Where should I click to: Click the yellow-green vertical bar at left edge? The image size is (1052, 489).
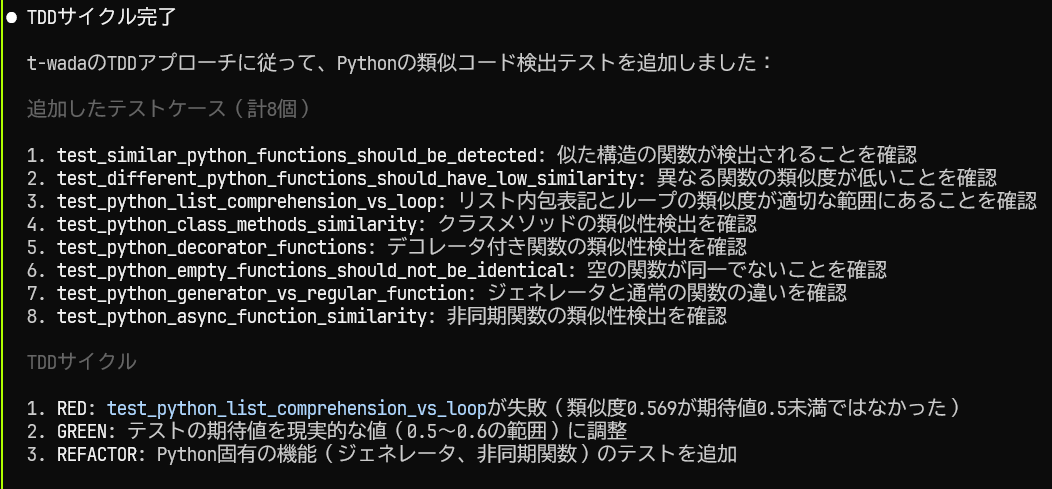(x=2, y=244)
